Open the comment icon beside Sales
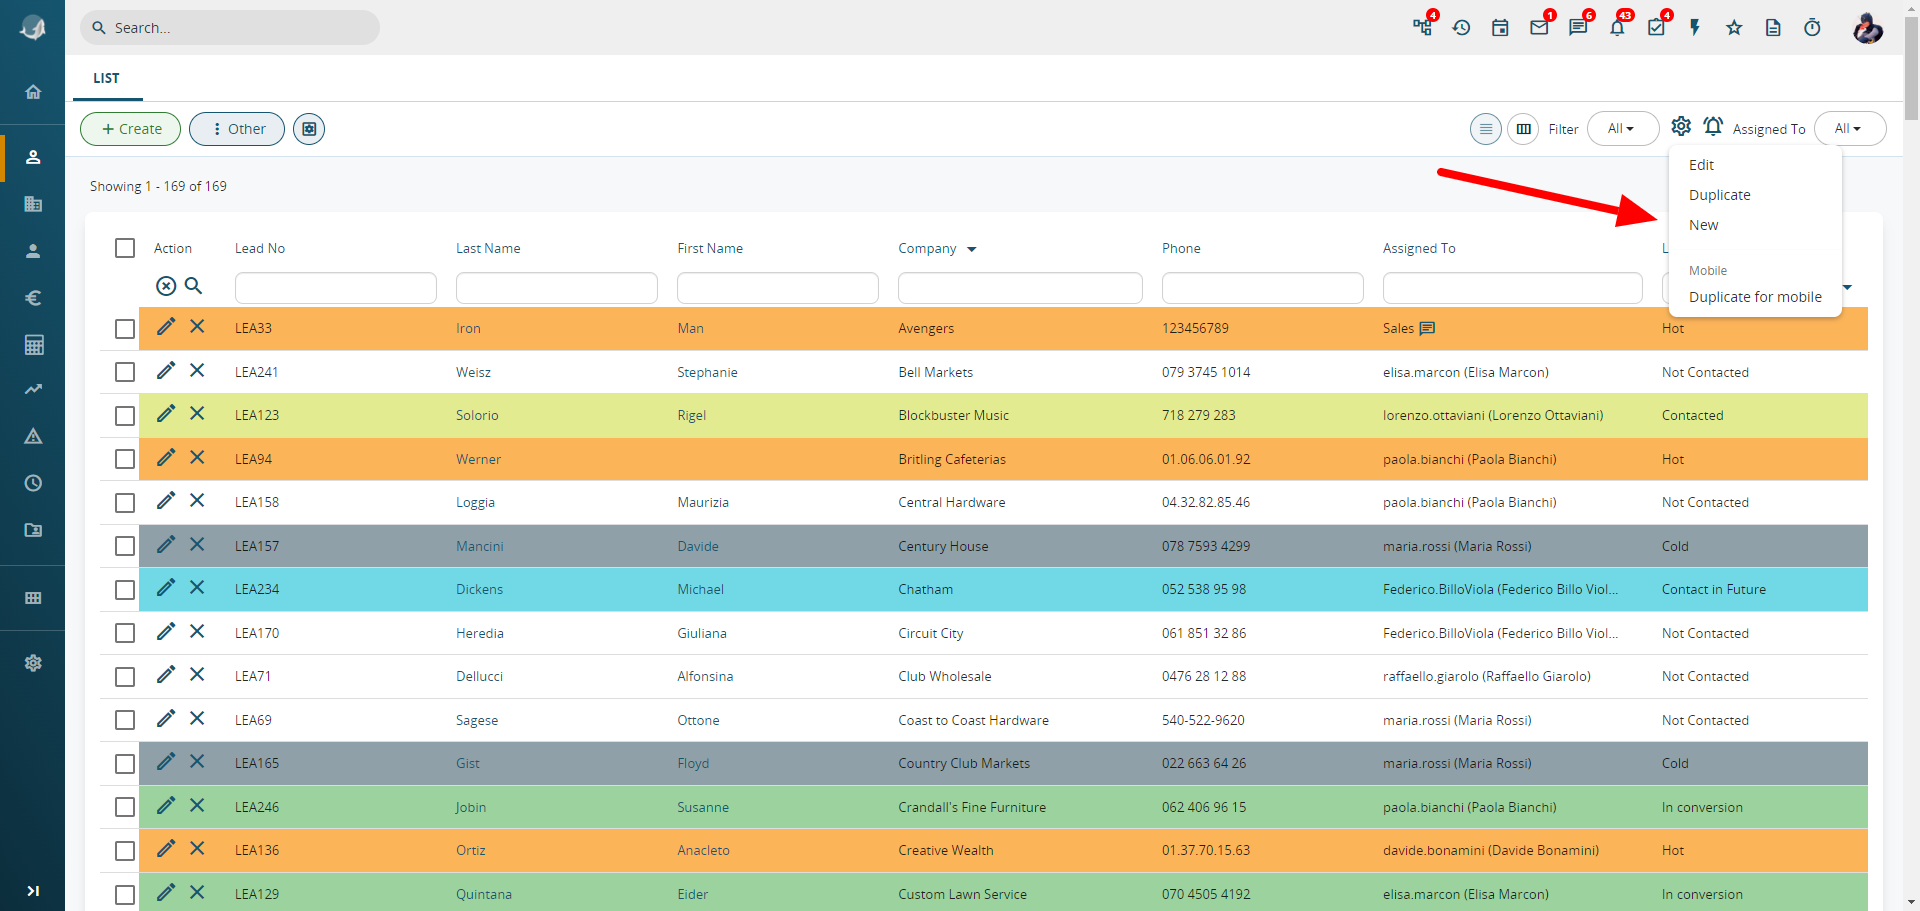This screenshot has width=1920, height=911. click(1427, 329)
